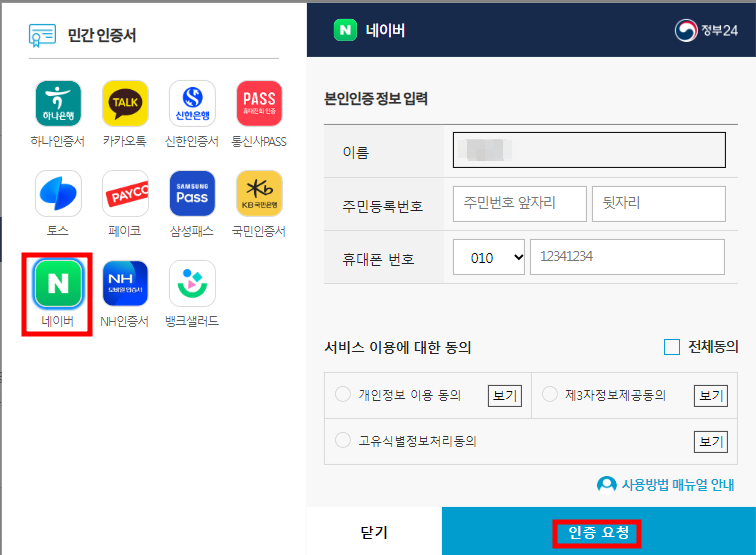Choose the 통신사PASS icon
The image size is (756, 555).
(259, 104)
